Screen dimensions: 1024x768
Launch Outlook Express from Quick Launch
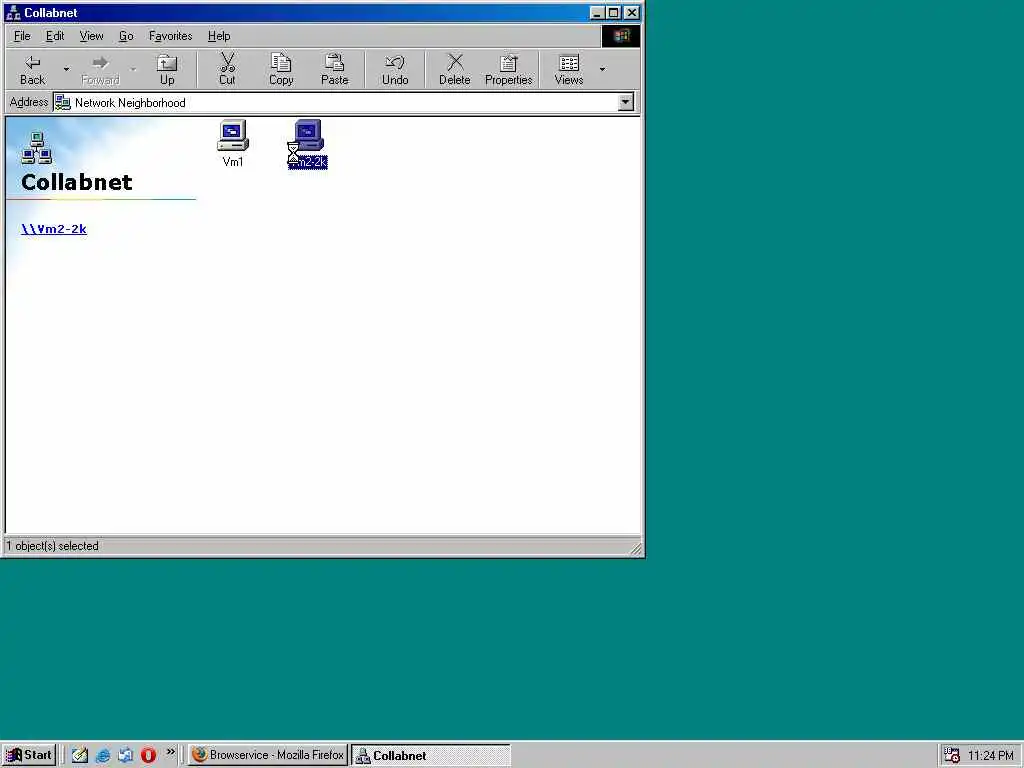[x=125, y=755]
